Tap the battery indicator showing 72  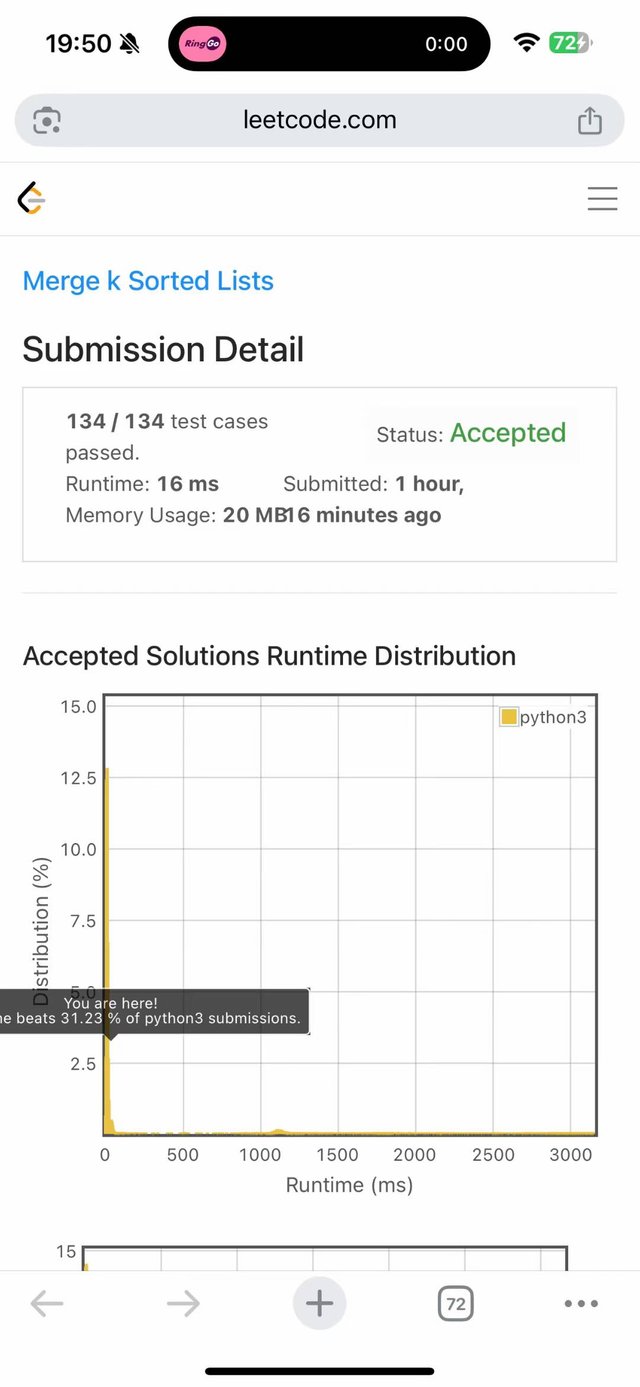point(569,43)
